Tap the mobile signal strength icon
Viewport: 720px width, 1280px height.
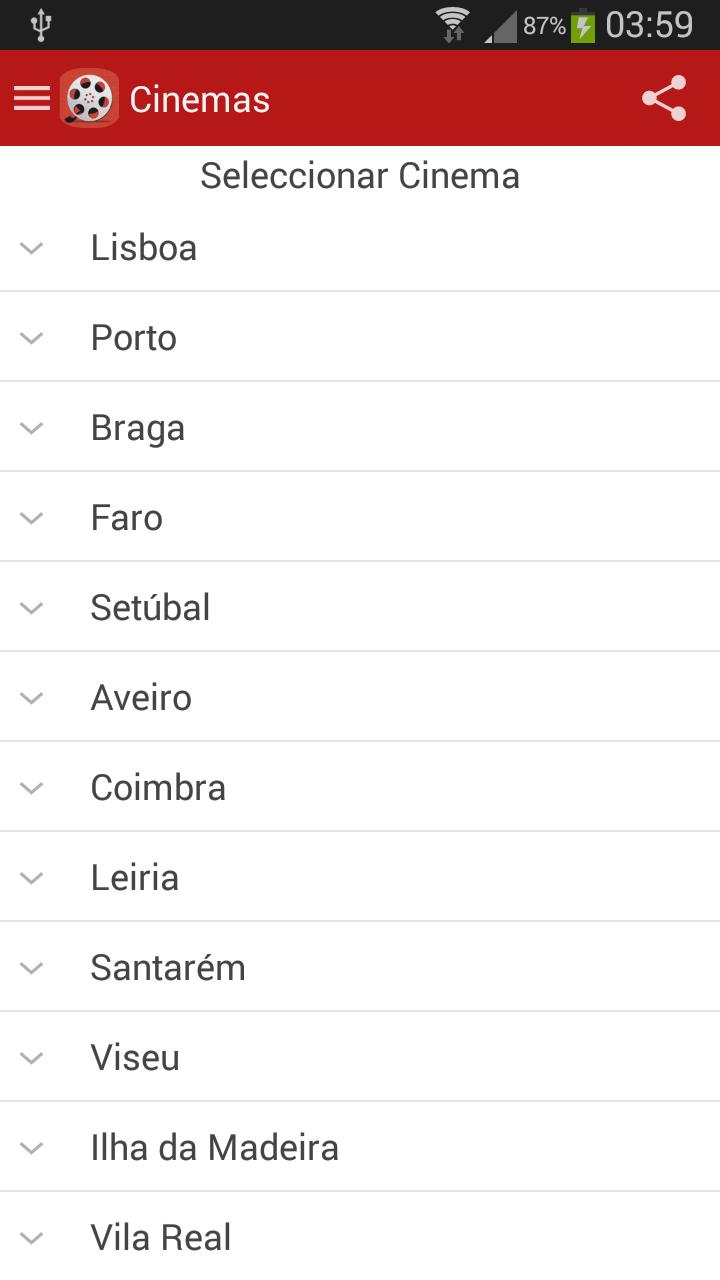coord(501,26)
